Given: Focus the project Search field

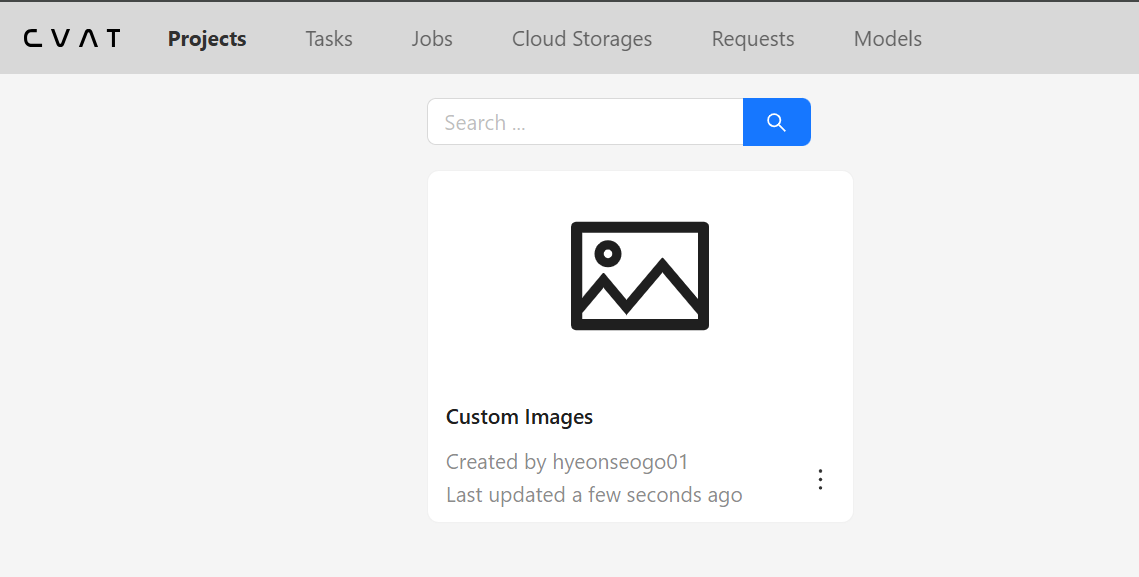Looking at the screenshot, I should click(585, 122).
